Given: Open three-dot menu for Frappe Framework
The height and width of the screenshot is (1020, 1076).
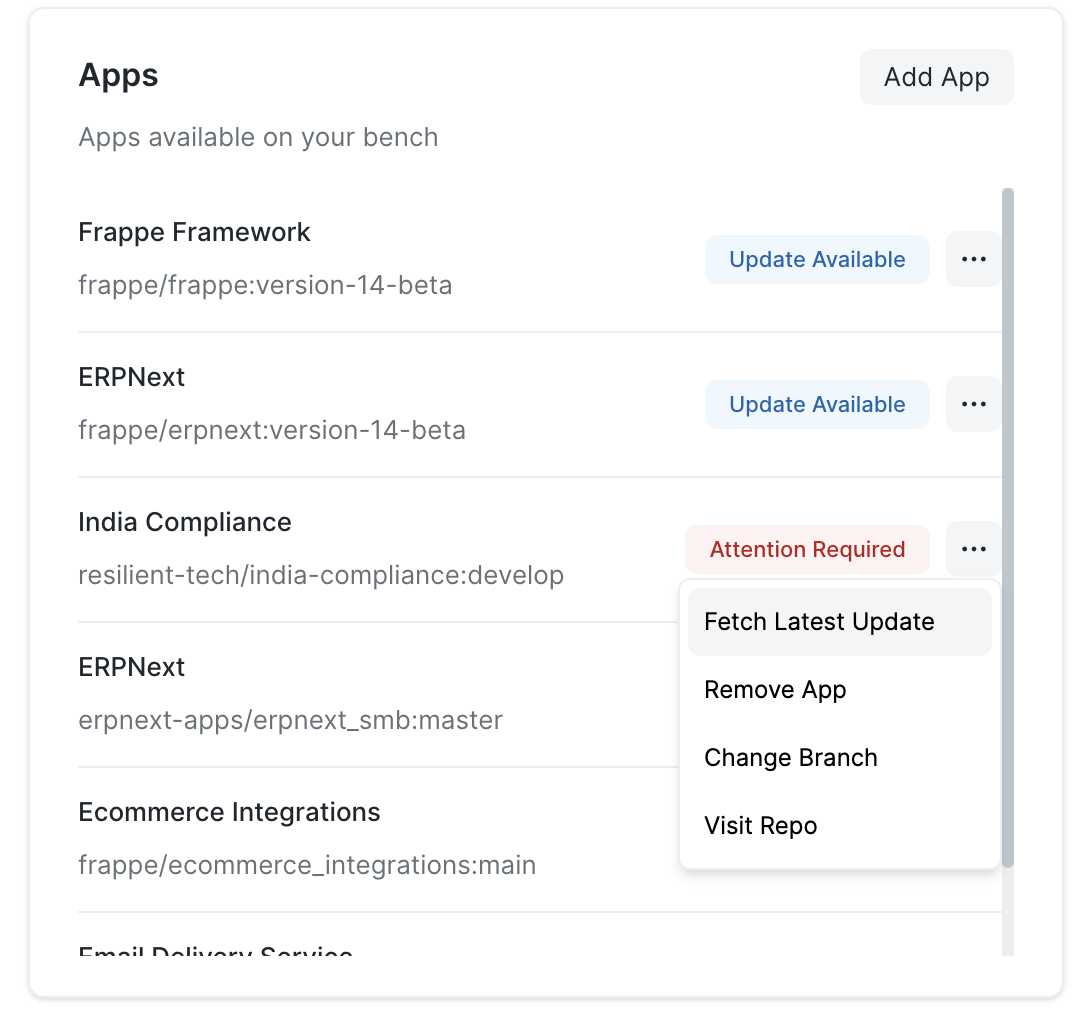Looking at the screenshot, I should [973, 259].
